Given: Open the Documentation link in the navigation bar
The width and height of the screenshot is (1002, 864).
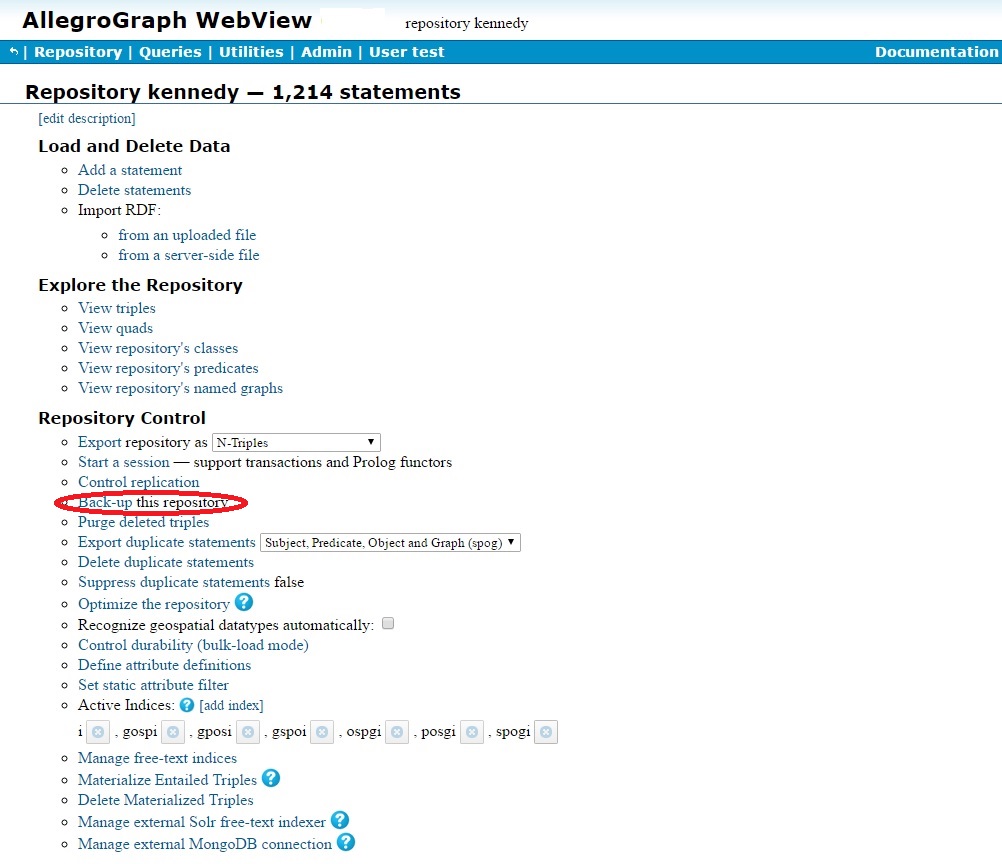Looking at the screenshot, I should [936, 52].
